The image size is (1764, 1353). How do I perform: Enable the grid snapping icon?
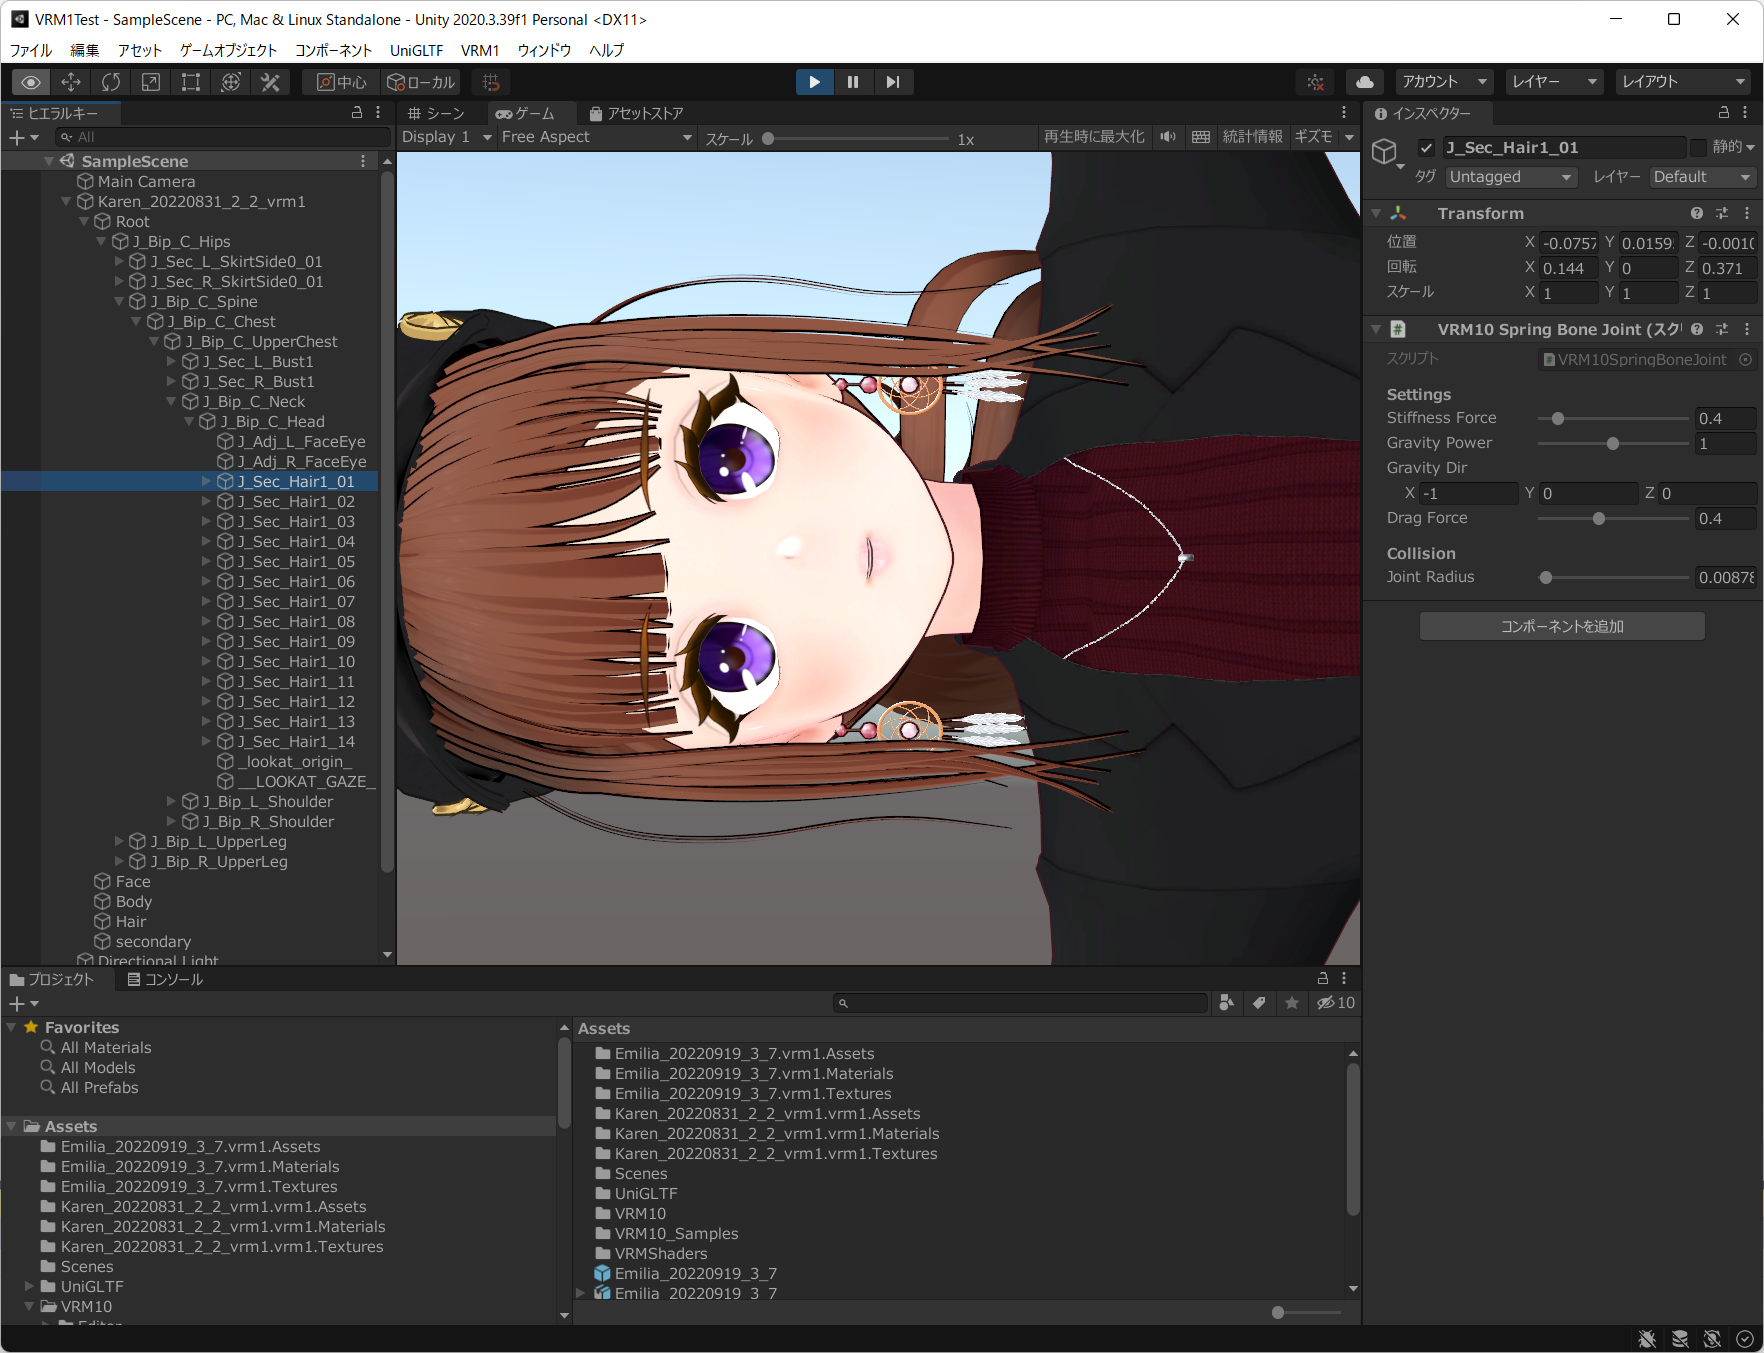point(491,82)
